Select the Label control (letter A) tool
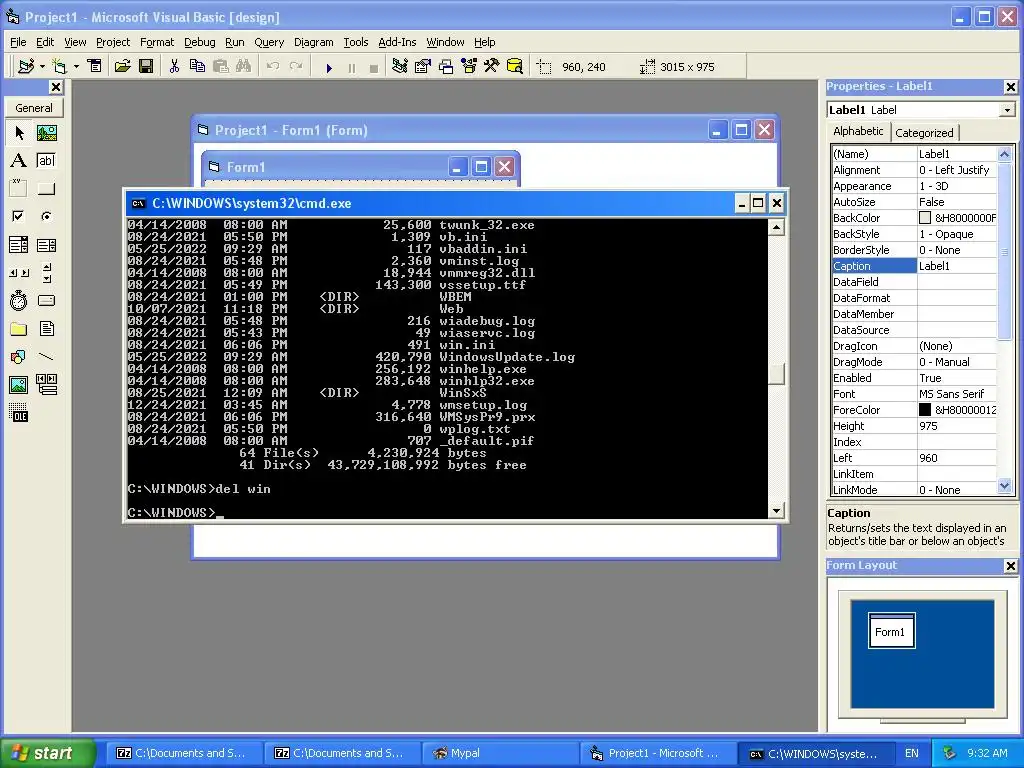 tap(19, 161)
